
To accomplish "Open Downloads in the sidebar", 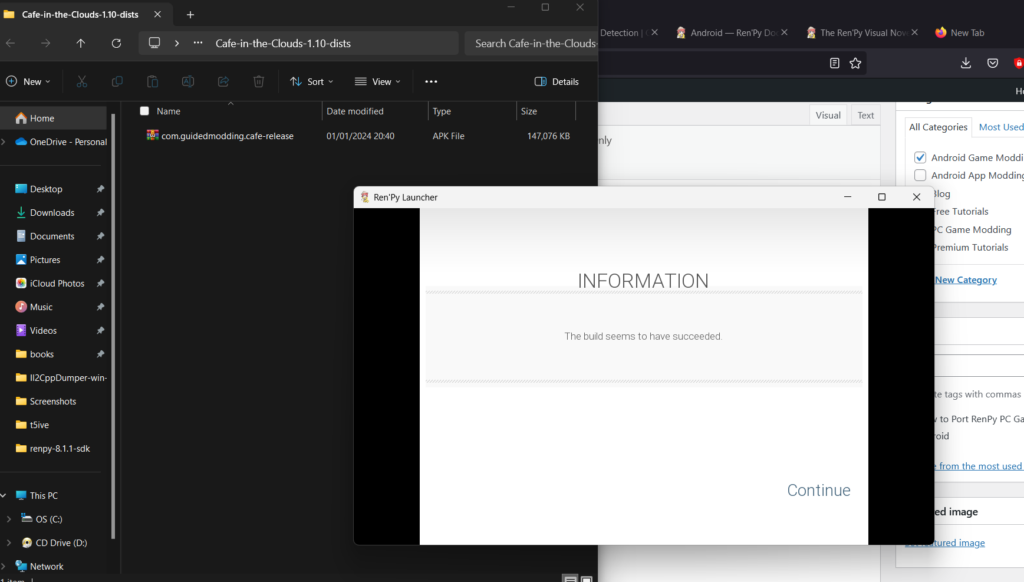I will (54, 212).
